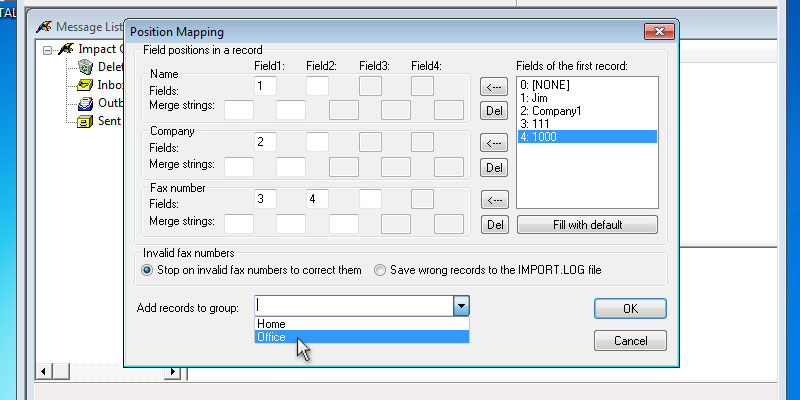Viewport: 800px width, 400px height.
Task: Click Company Field1 input containing 2
Action: (x=265, y=143)
